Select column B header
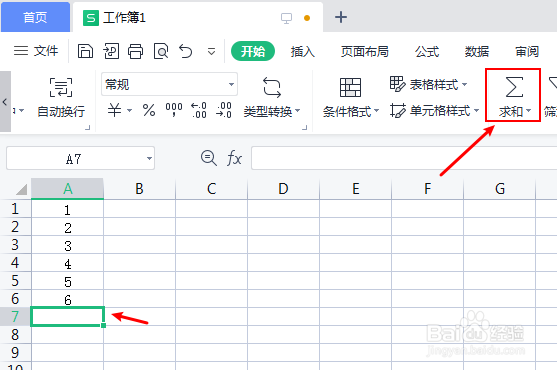 click(139, 189)
